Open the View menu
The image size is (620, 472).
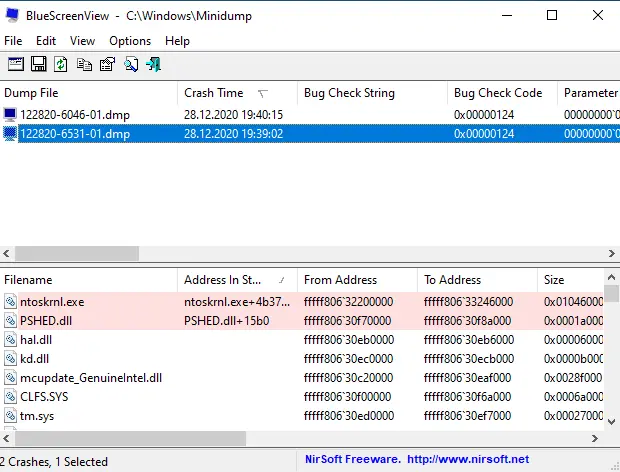pos(82,41)
